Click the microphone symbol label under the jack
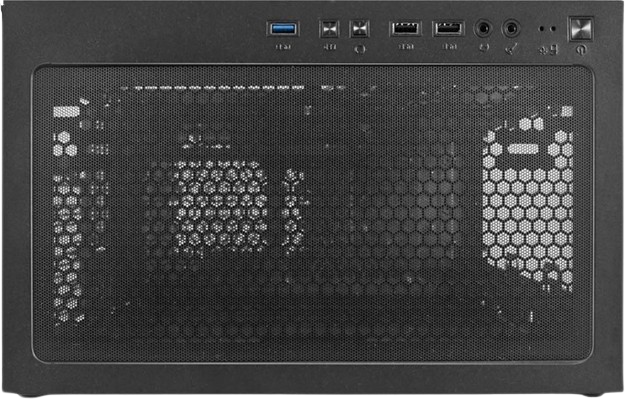Viewport: 625px width, 399px height. (x=511, y=49)
